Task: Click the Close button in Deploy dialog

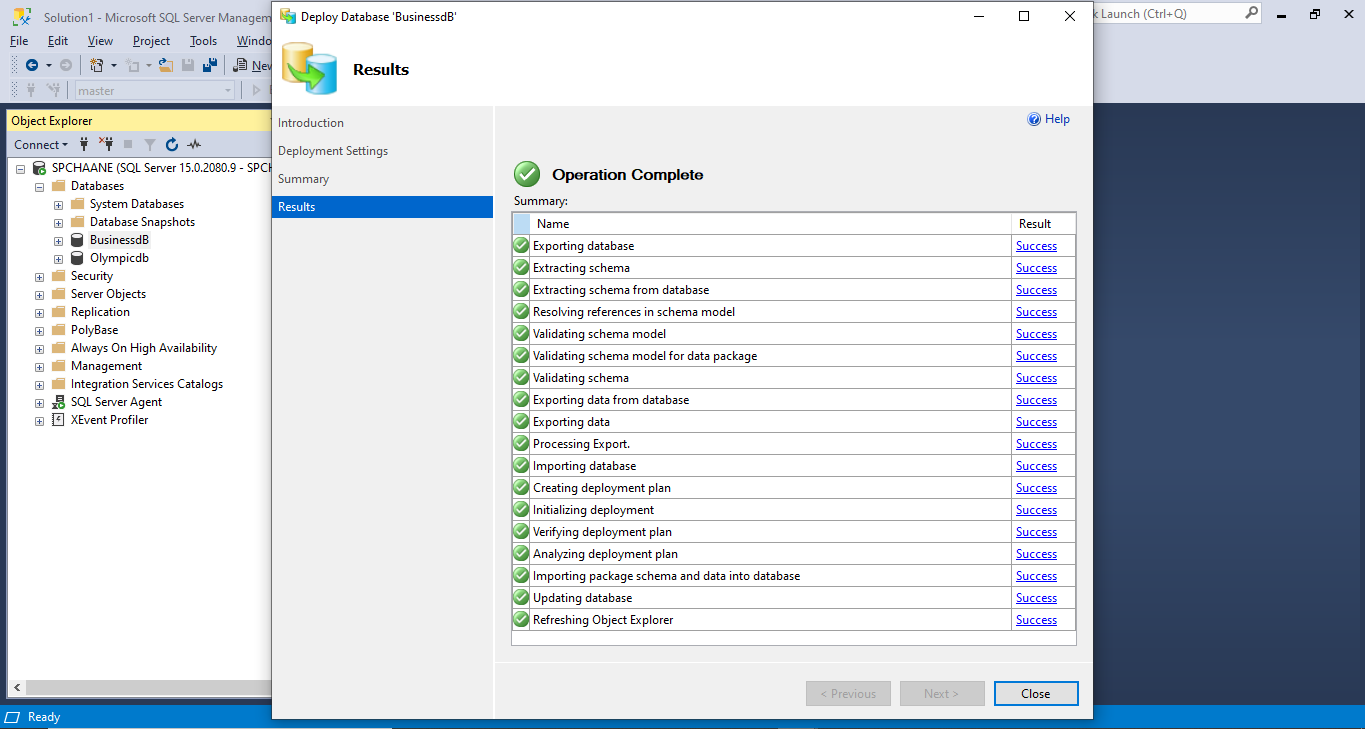Action: [x=1036, y=693]
